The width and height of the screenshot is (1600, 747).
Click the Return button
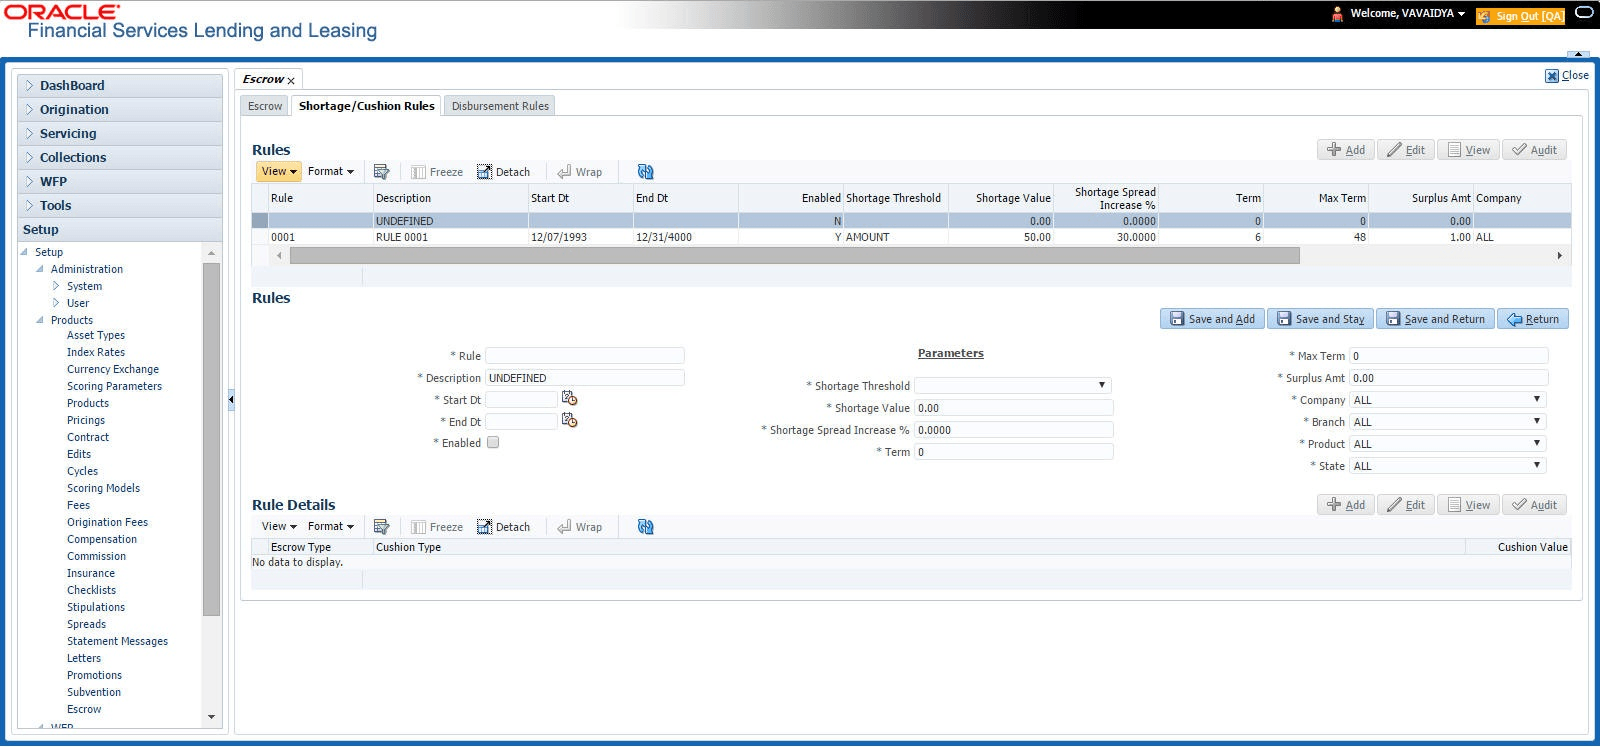pos(1533,319)
